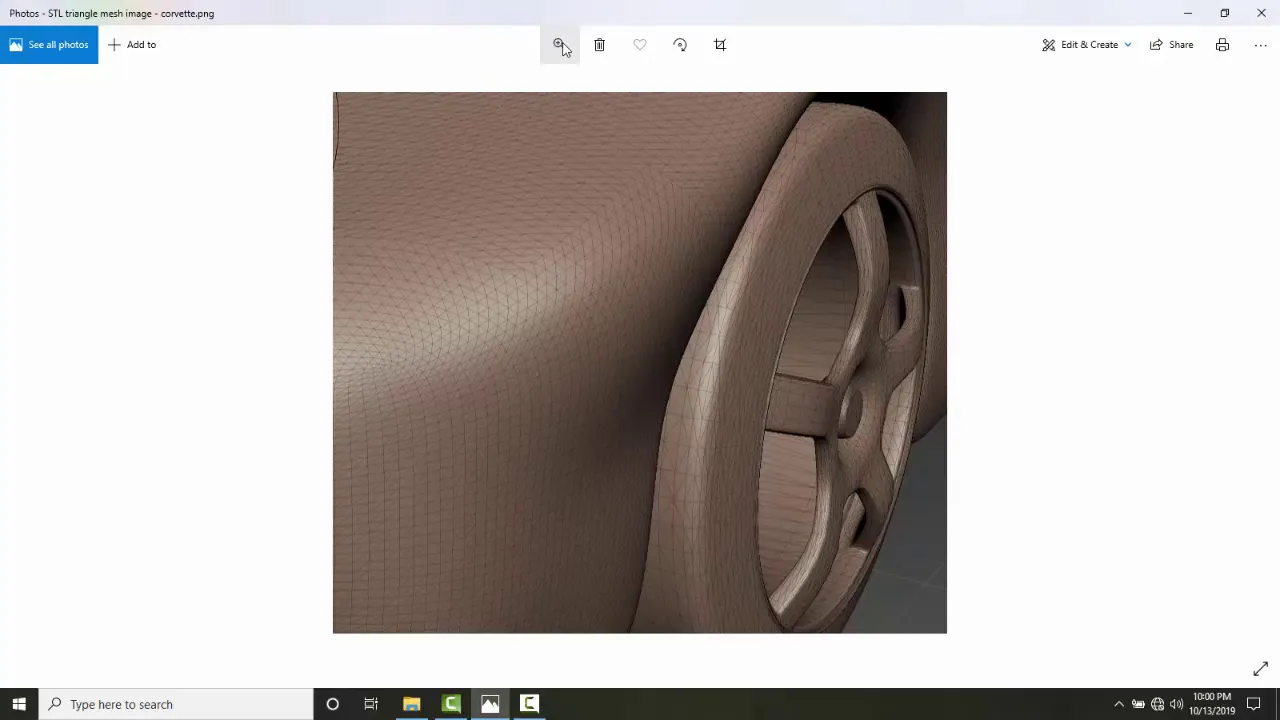This screenshot has height=720, width=1280.
Task: Open Windows Start menu
Action: 19,704
